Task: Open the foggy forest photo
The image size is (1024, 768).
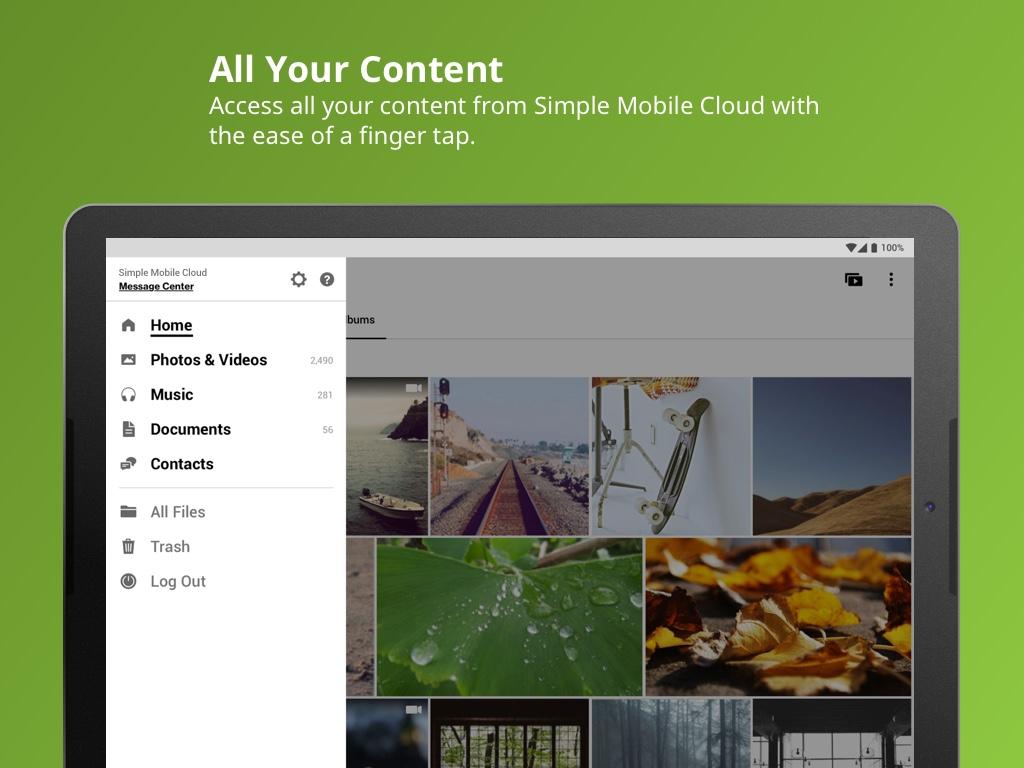Action: pos(671,733)
